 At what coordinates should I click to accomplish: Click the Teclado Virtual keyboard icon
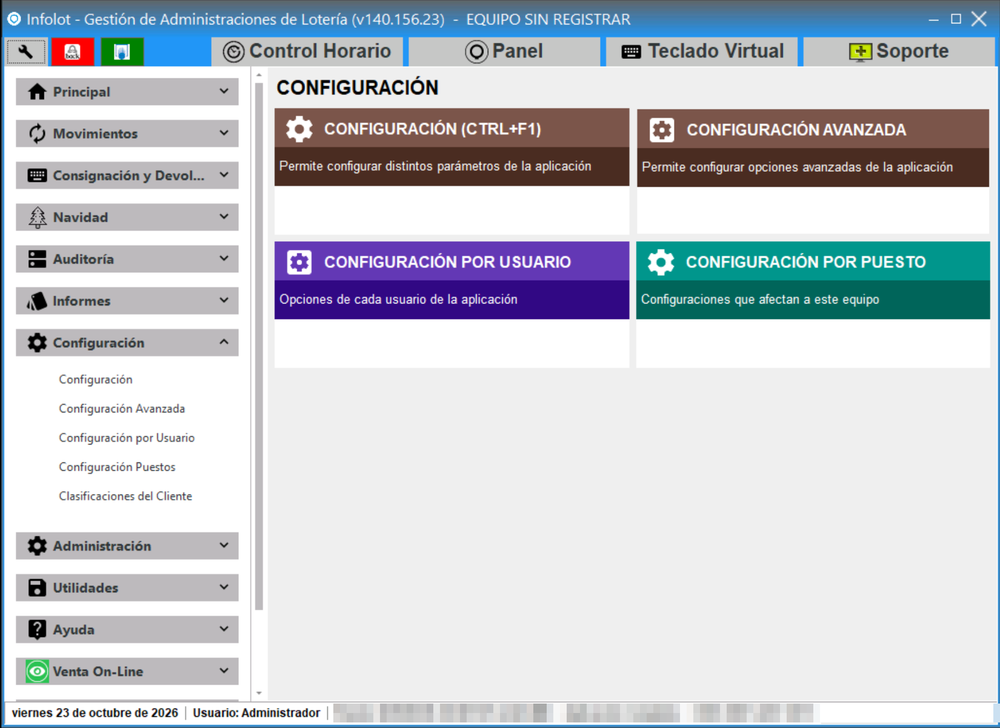coord(631,52)
